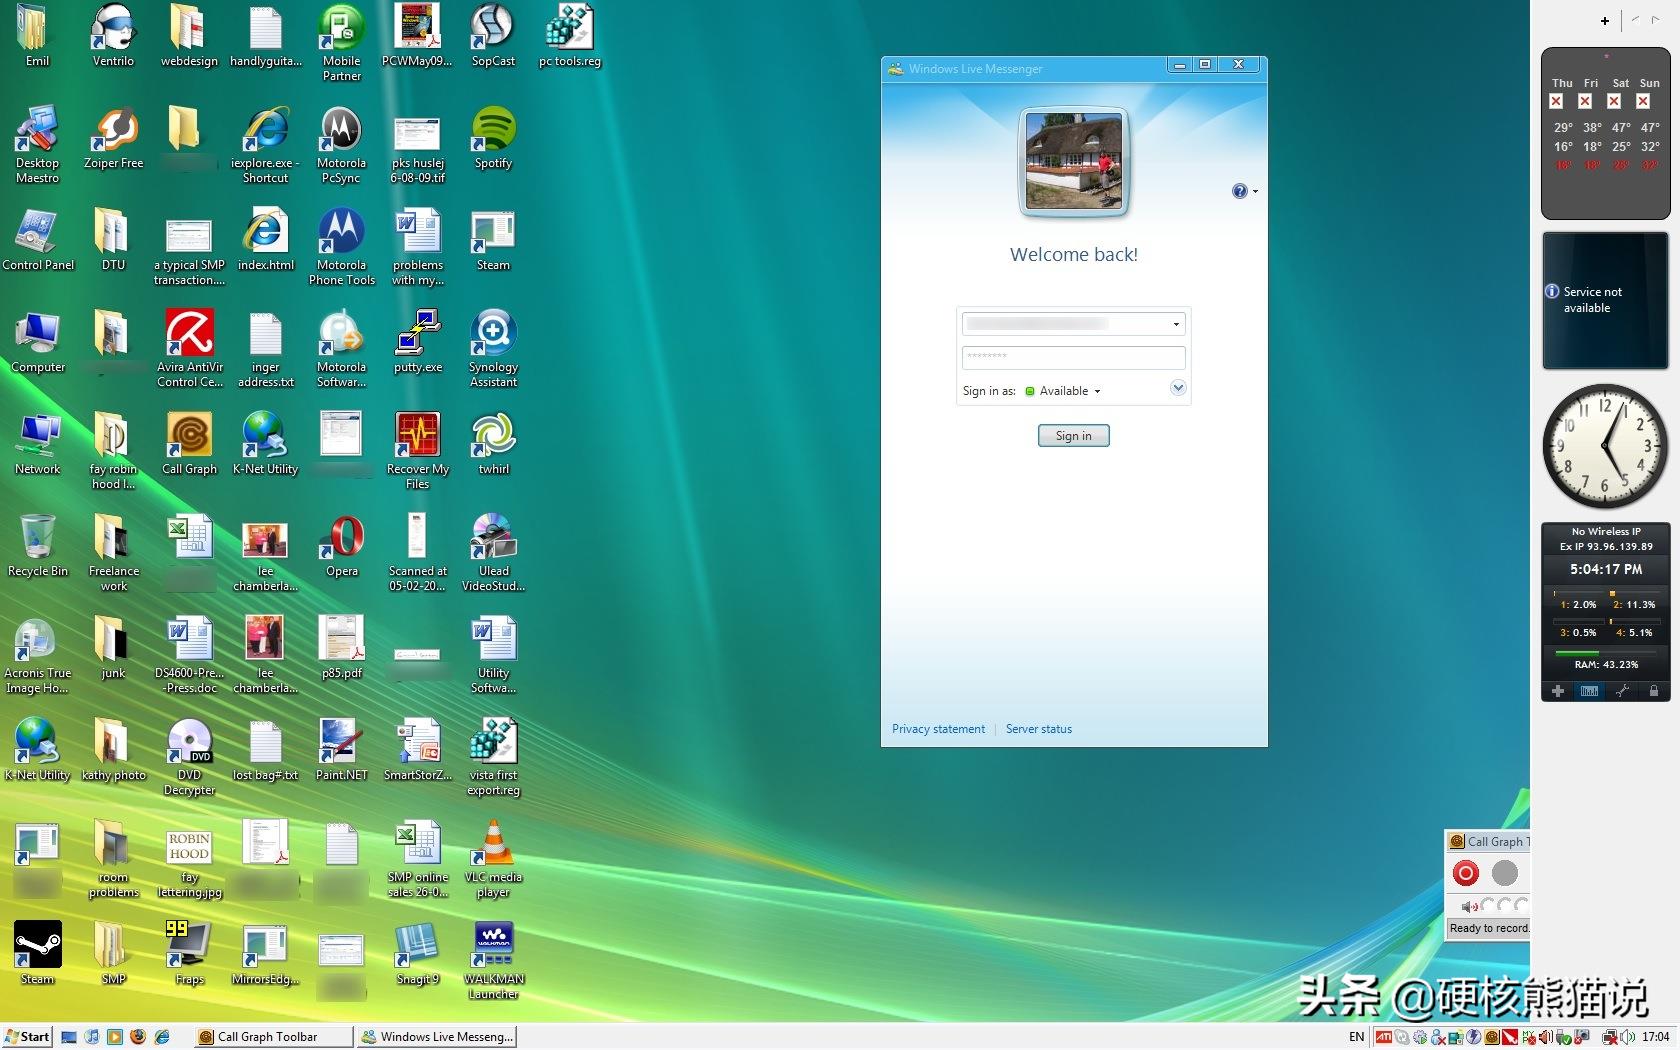1680x1050 pixels.
Task: Open the 'Available' status dropdown
Action: (1068, 391)
